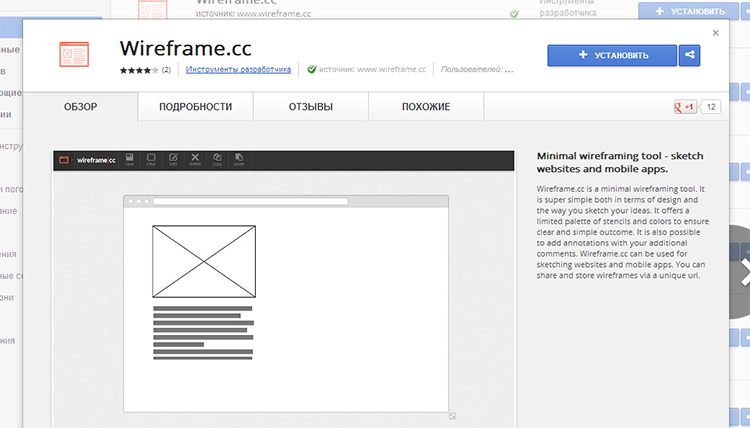Click the Пользователей count text

[x=477, y=69]
